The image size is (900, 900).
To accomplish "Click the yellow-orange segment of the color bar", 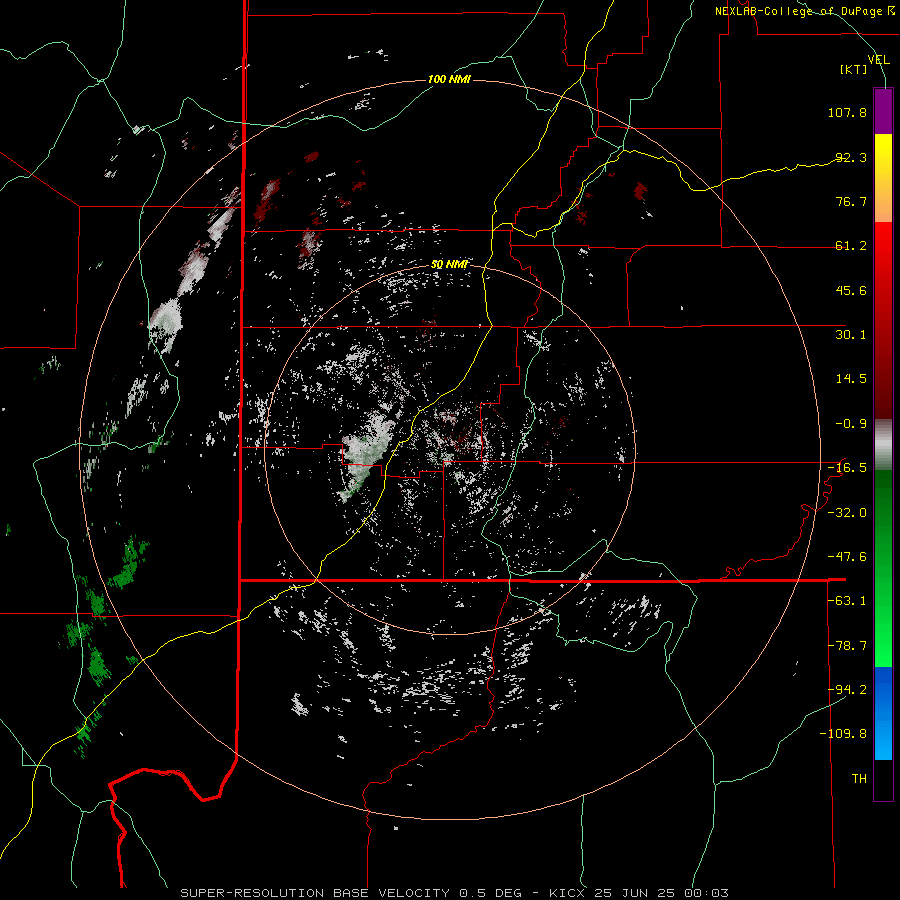I will coord(883,178).
